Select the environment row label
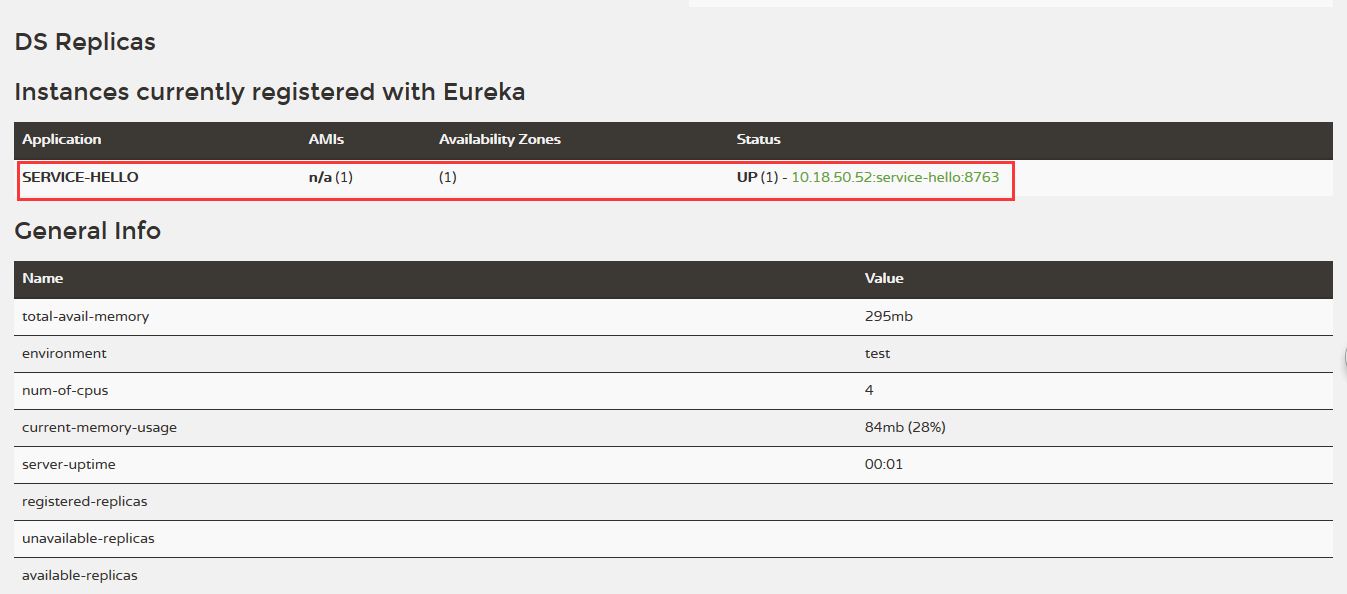The image size is (1347, 594). click(64, 353)
